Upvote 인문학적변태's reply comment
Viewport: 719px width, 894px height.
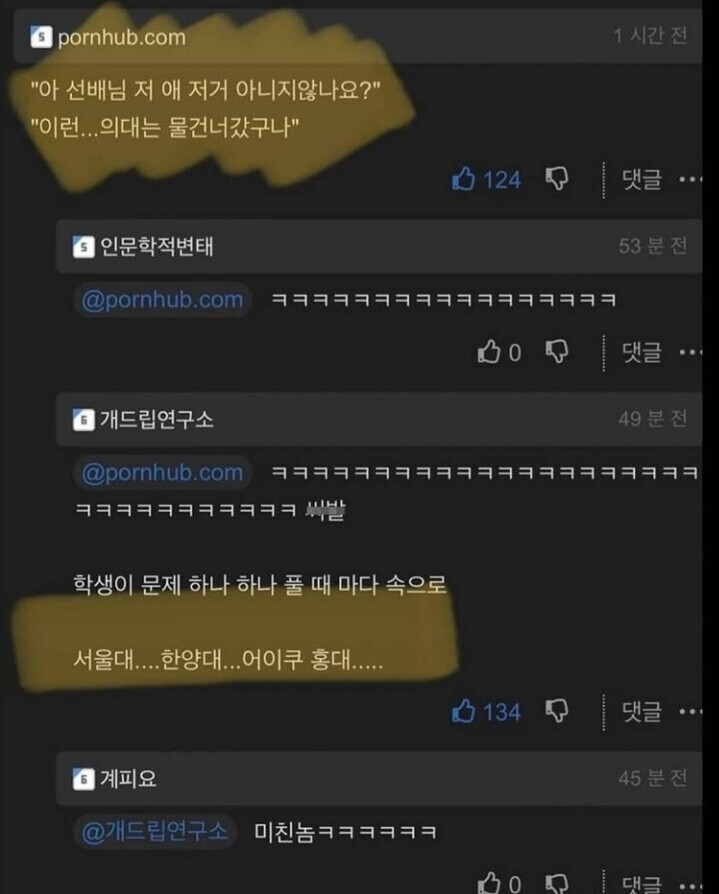tap(489, 352)
